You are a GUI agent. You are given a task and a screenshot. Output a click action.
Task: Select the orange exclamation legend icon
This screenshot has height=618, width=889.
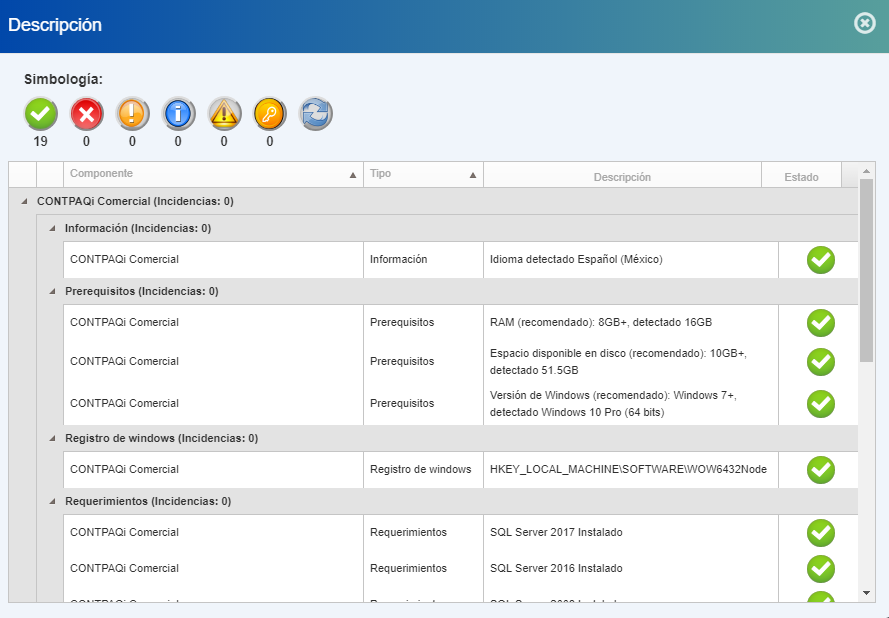point(132,114)
